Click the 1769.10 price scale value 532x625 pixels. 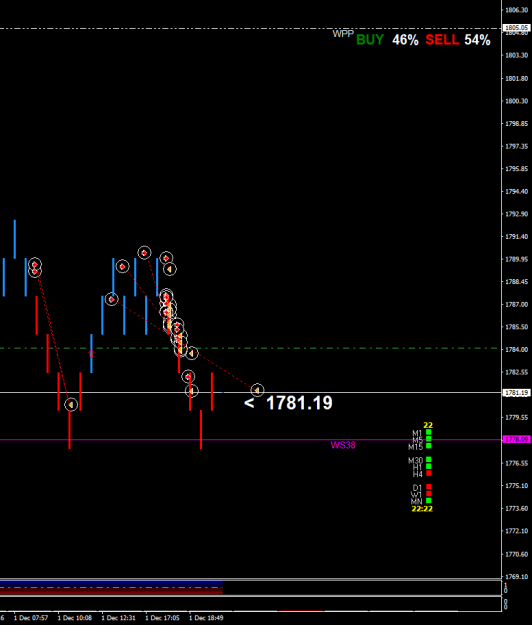pos(517,577)
